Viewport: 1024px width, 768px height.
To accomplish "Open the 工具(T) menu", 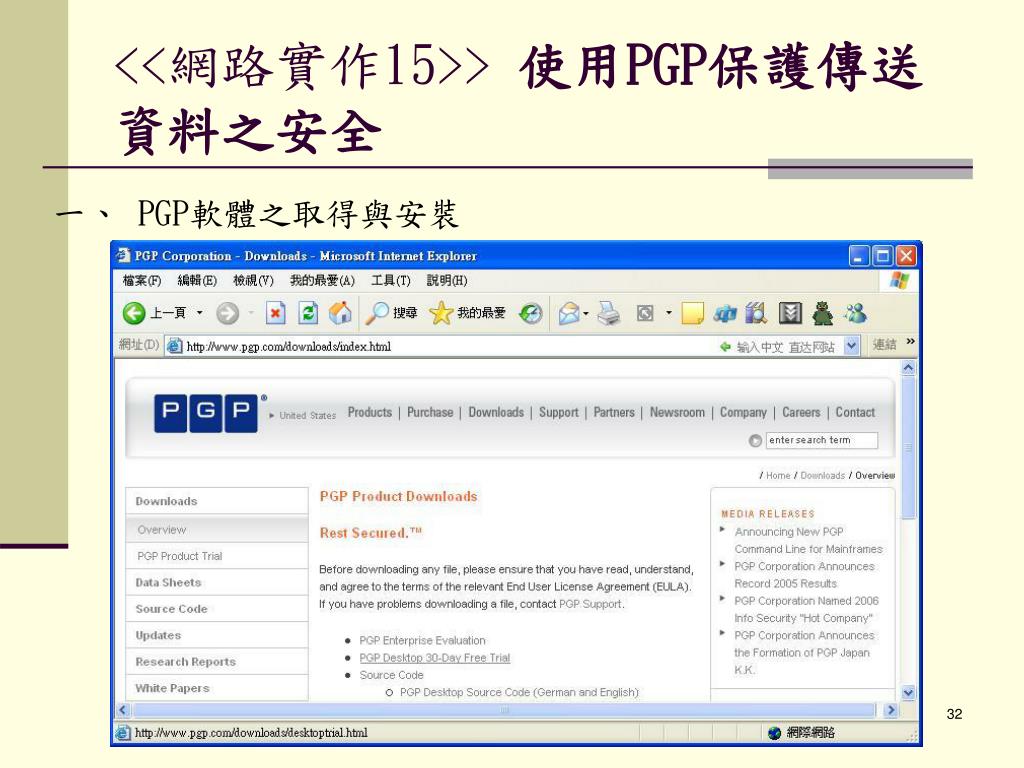I will (x=391, y=281).
